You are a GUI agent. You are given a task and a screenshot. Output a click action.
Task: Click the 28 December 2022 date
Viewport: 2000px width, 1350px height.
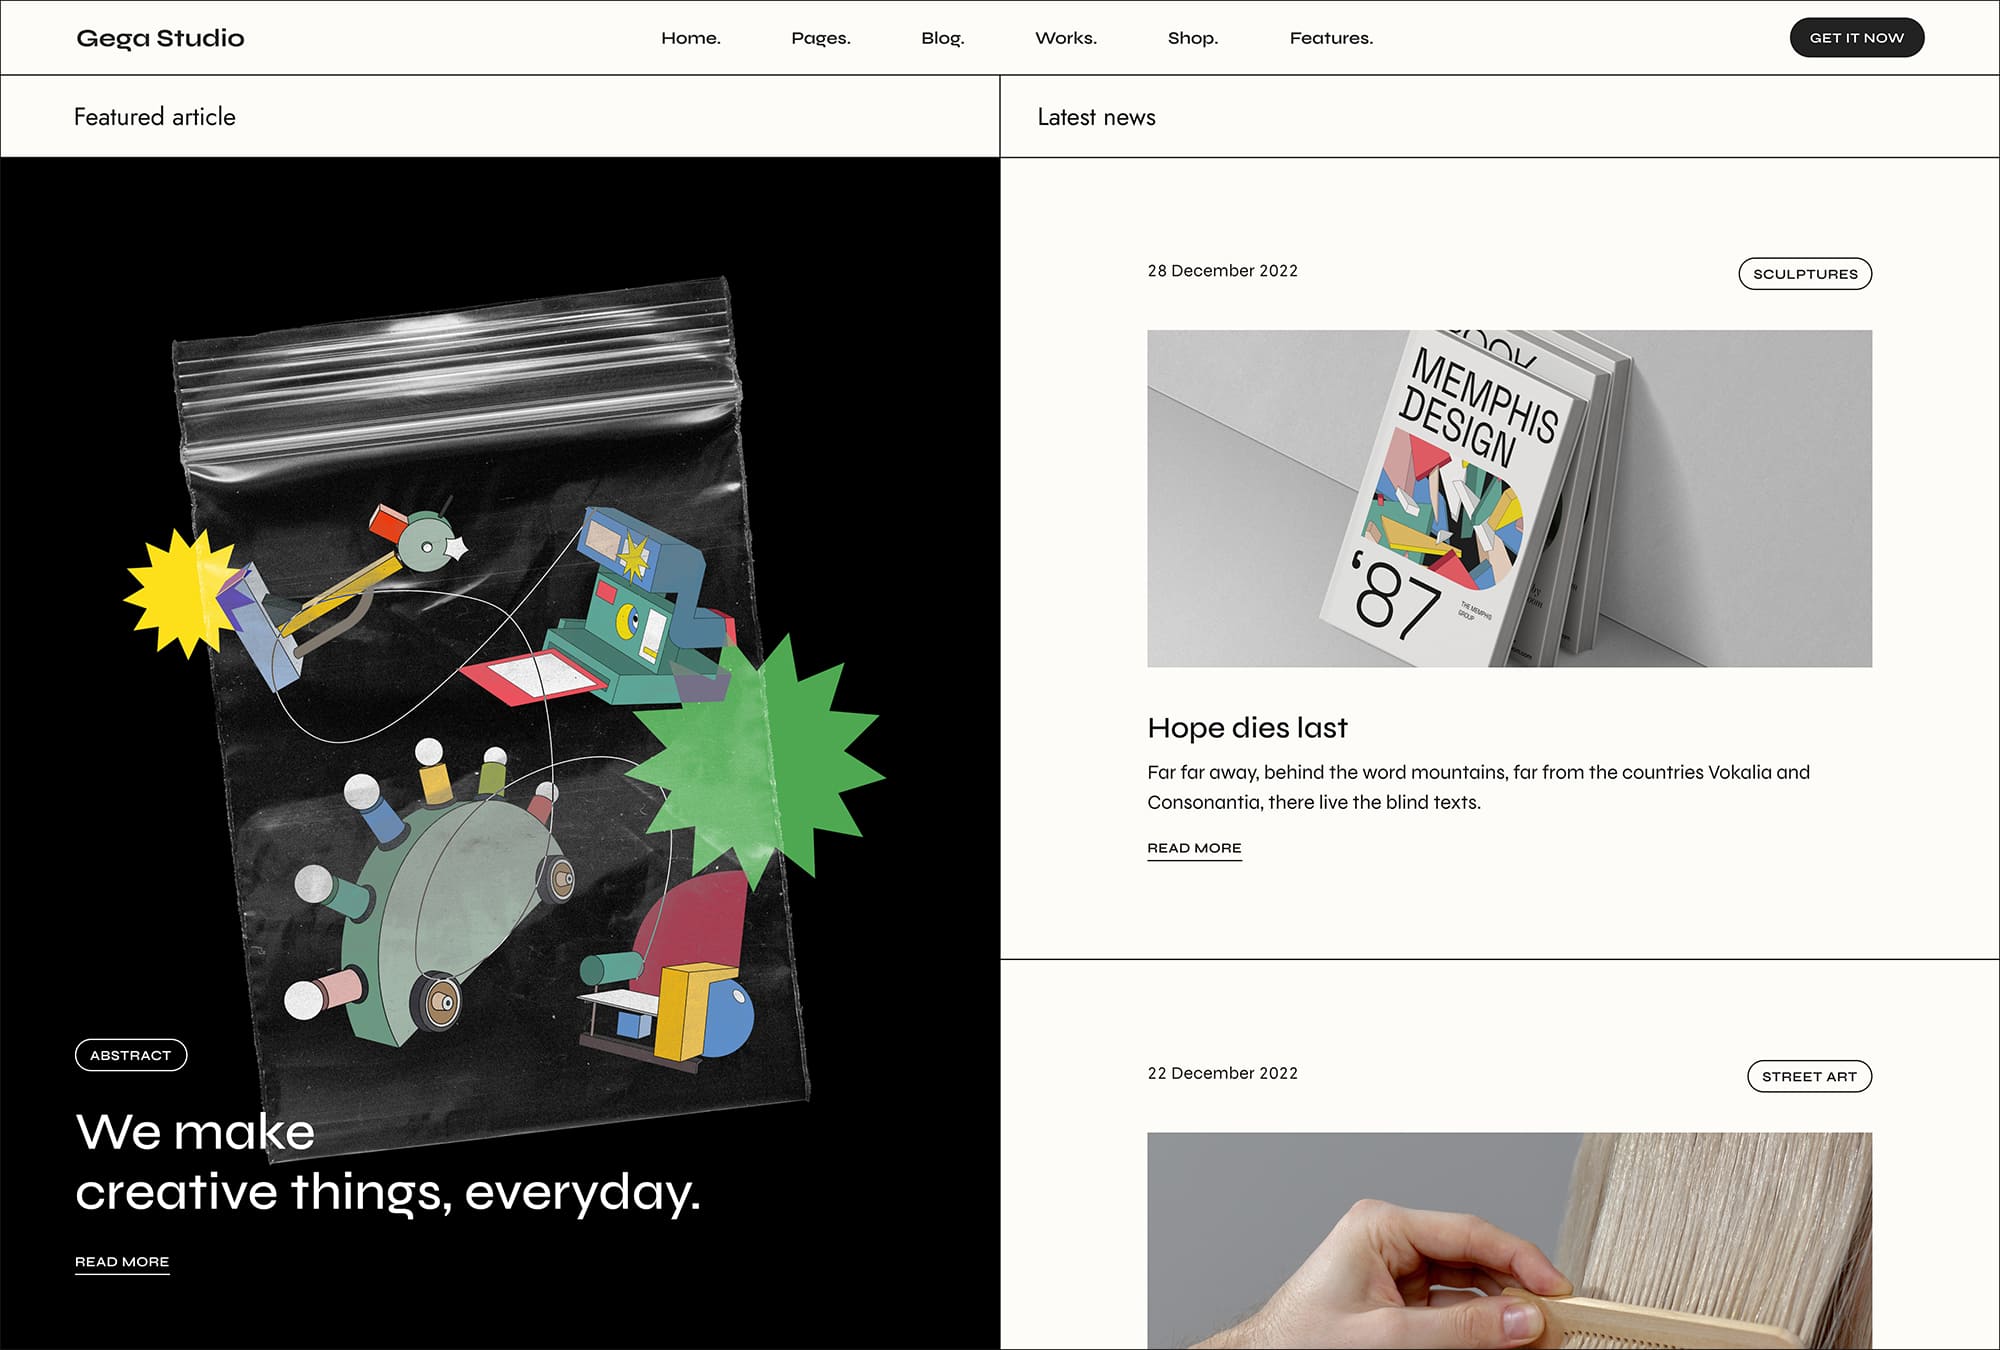[1222, 271]
